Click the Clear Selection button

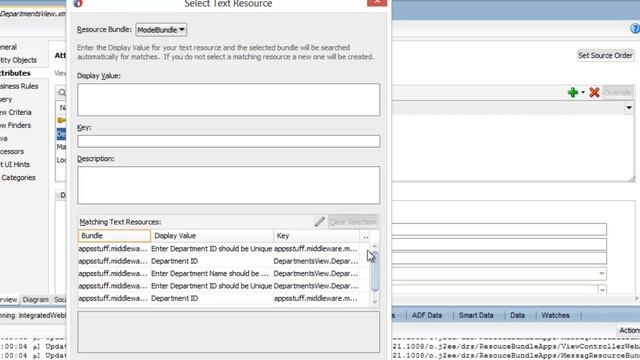[x=353, y=222]
